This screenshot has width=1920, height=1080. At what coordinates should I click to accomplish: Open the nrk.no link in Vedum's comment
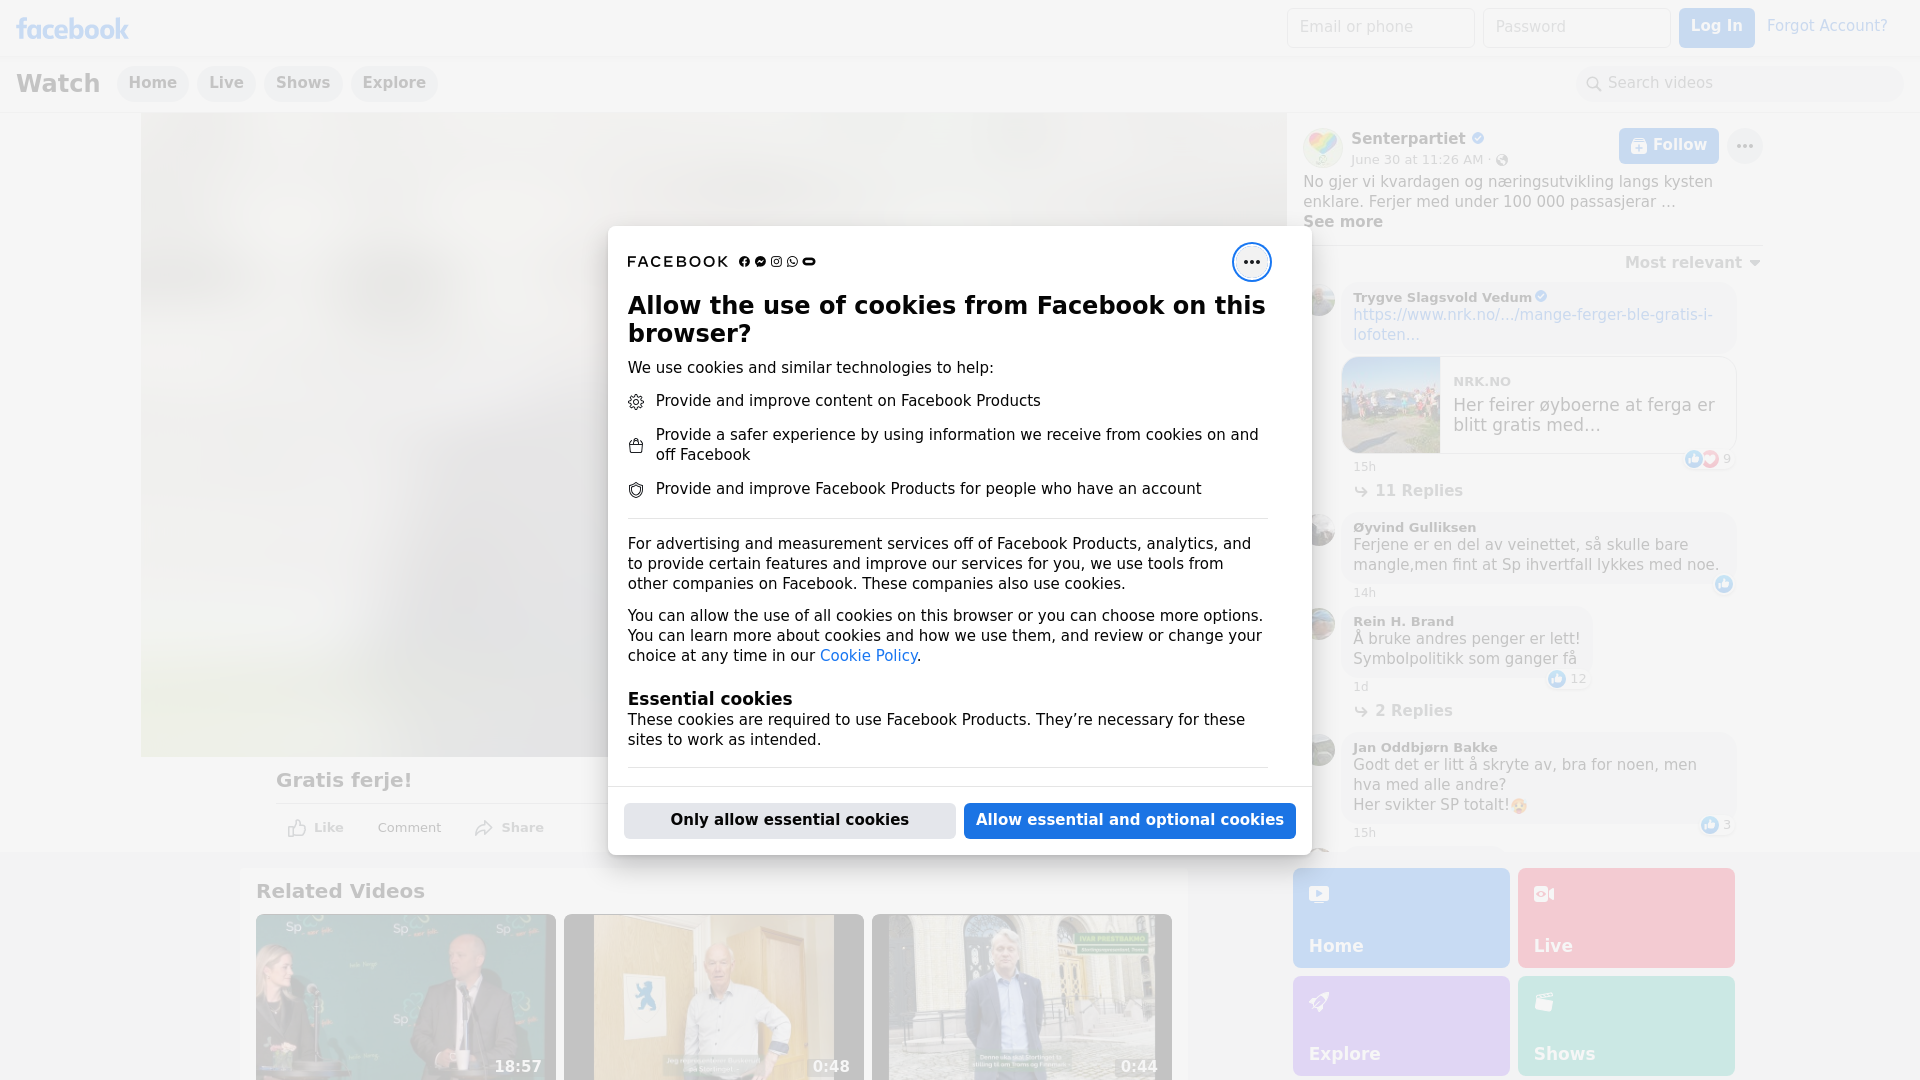[x=1532, y=325]
